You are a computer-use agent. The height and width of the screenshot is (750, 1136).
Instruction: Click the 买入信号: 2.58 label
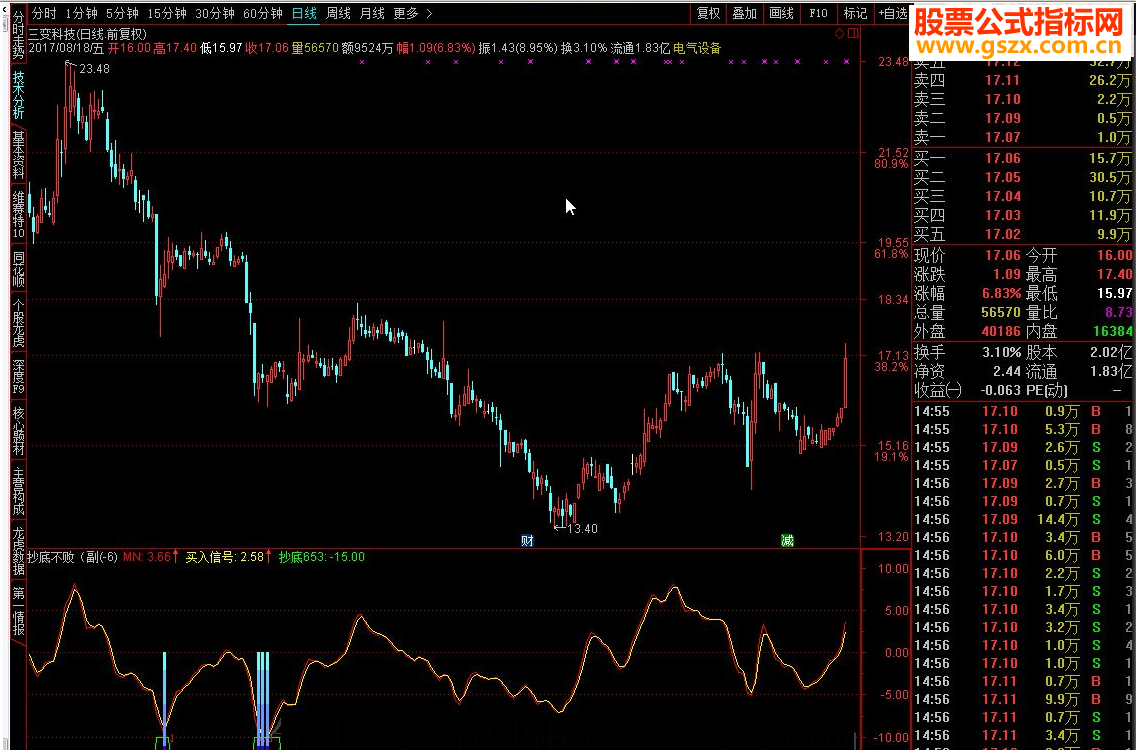pyautogui.click(x=225, y=557)
